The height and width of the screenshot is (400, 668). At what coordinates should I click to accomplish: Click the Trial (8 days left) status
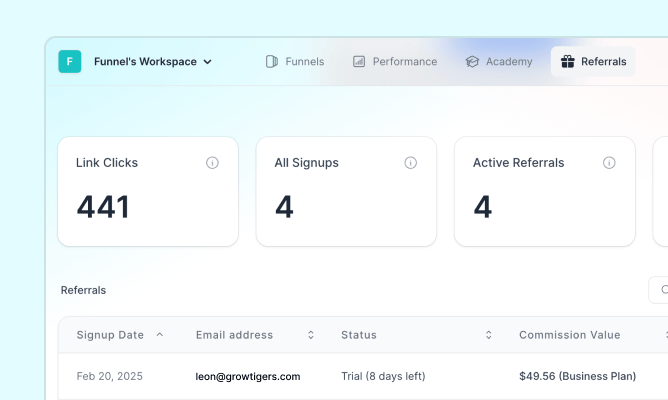pyautogui.click(x=383, y=376)
